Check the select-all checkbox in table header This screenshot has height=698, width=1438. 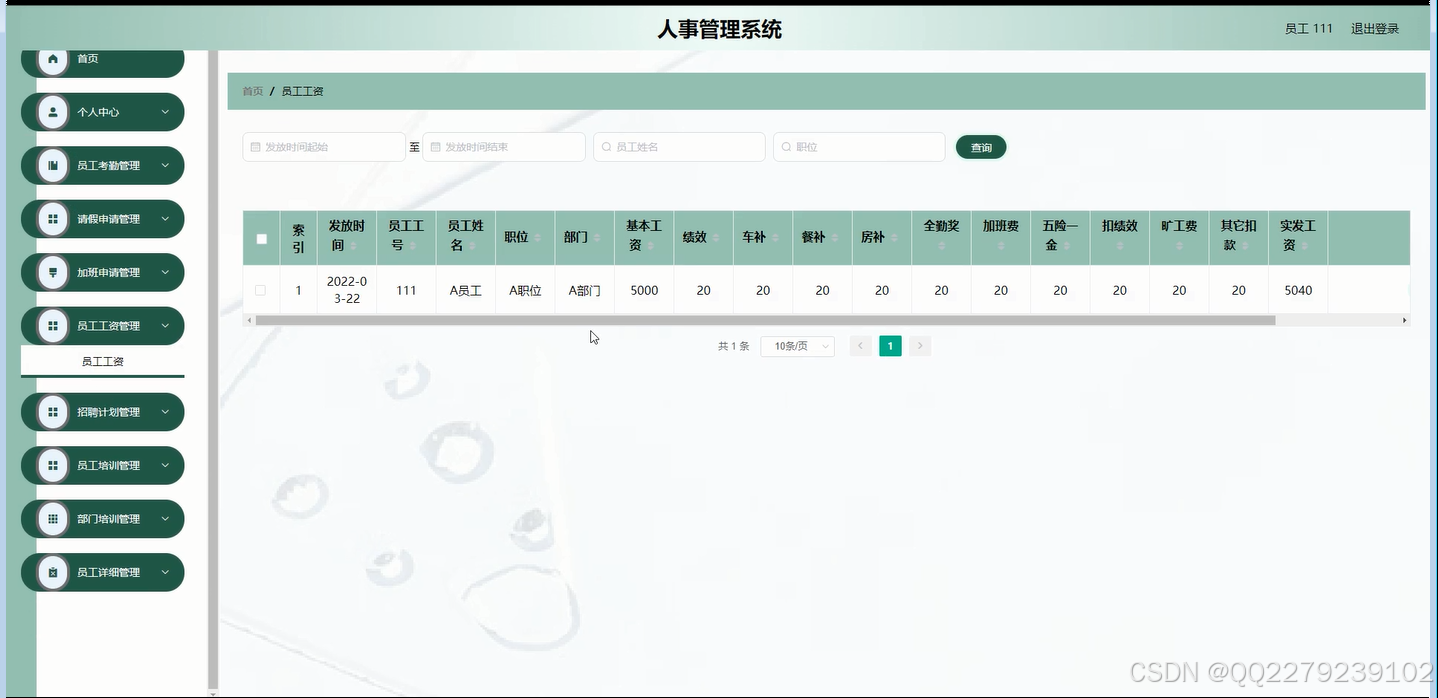click(x=261, y=238)
